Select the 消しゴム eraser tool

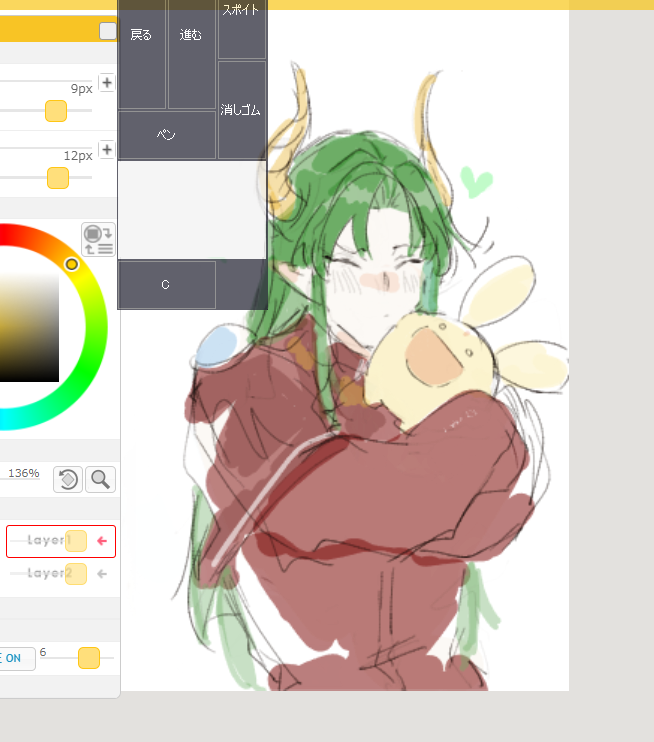[241, 110]
